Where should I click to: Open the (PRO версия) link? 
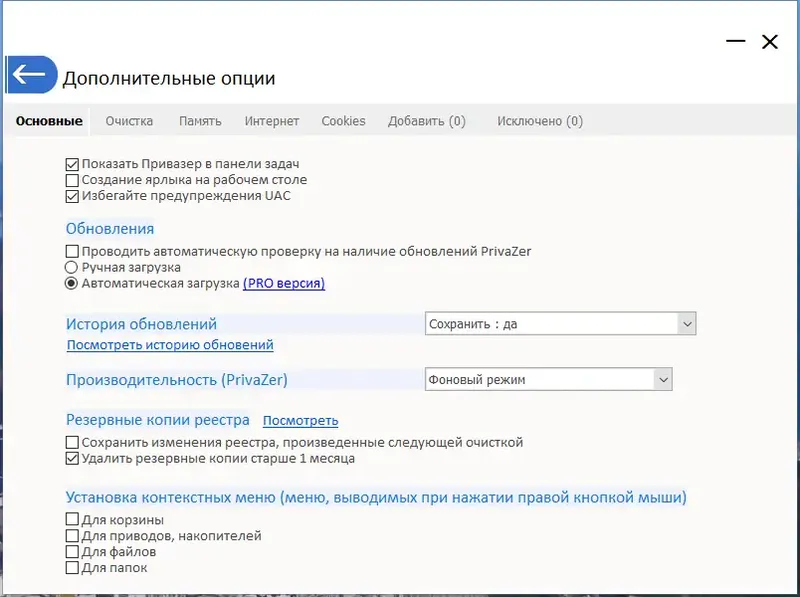[x=284, y=283]
